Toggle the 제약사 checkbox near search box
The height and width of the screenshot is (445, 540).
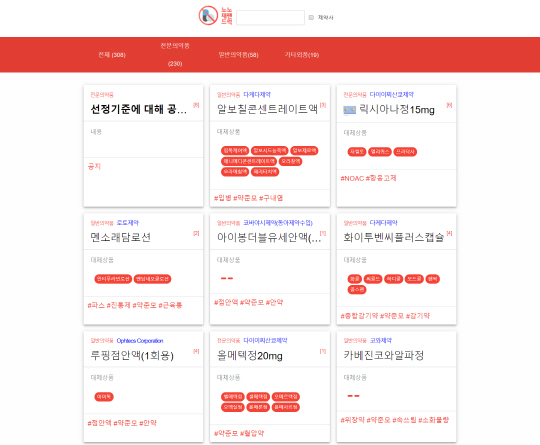point(311,17)
